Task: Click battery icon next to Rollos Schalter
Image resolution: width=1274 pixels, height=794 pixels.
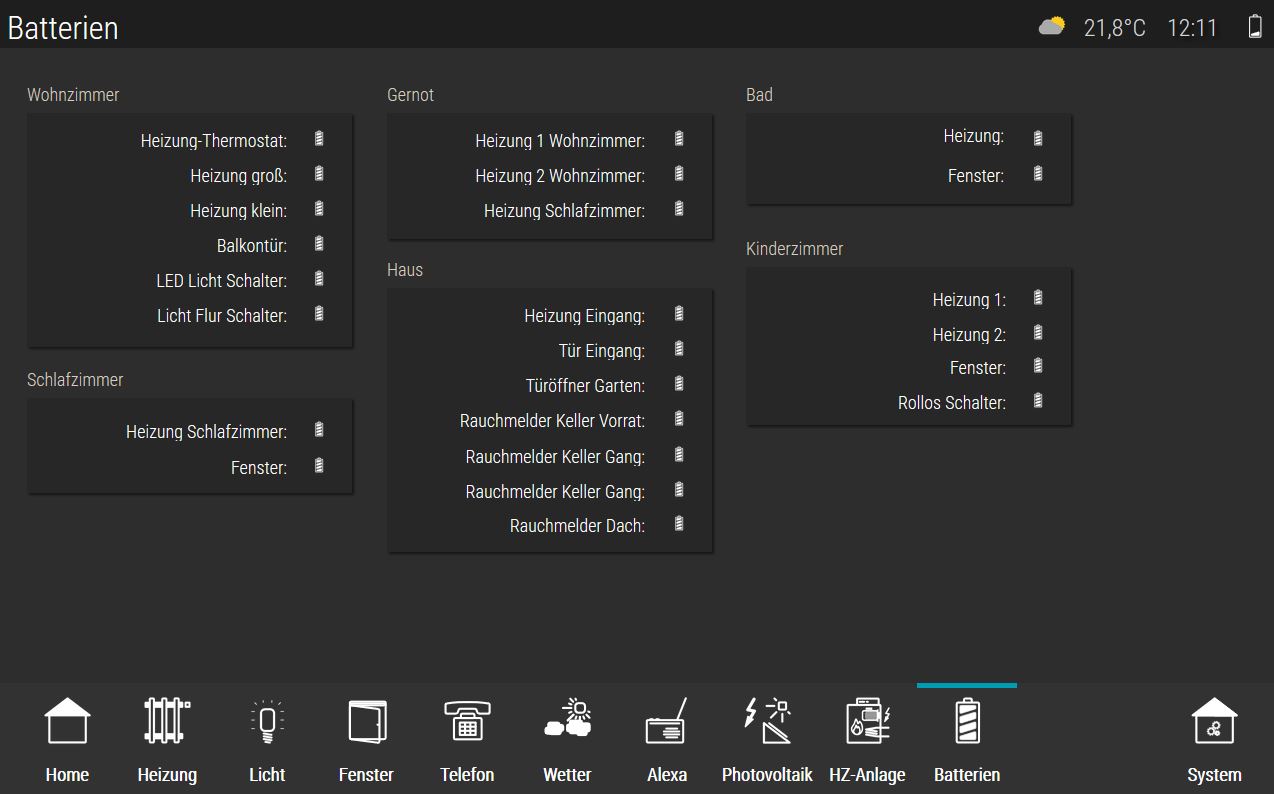Action: 1038,400
